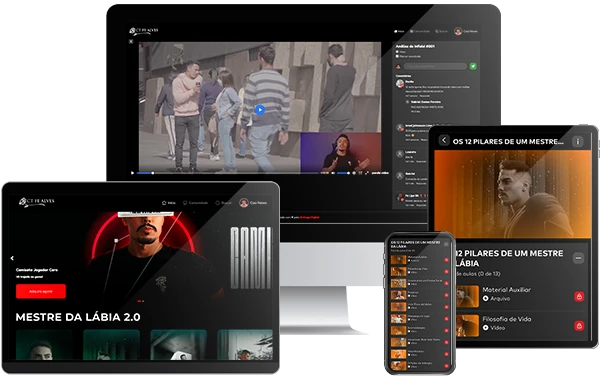This screenshot has height=388, width=600.
Task: Click the red lock icon on Material Auxiliar
Action: tap(579, 297)
